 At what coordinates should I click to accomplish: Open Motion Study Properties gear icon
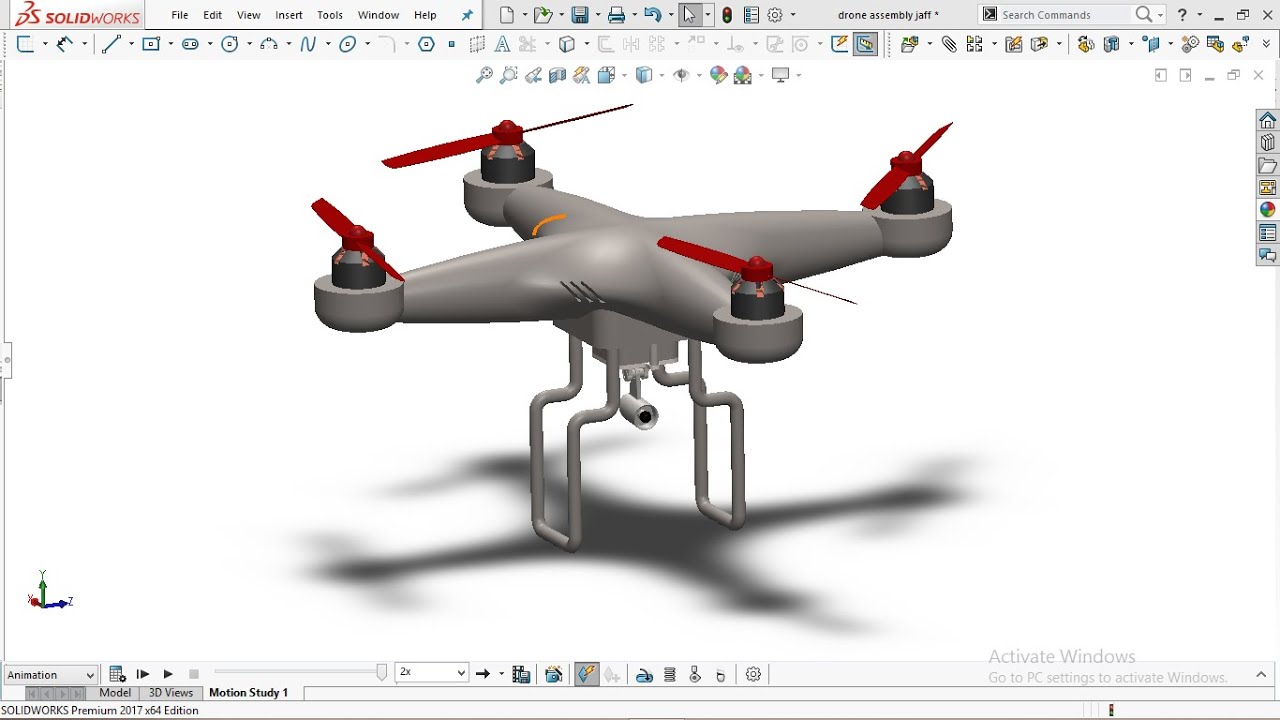coord(753,675)
